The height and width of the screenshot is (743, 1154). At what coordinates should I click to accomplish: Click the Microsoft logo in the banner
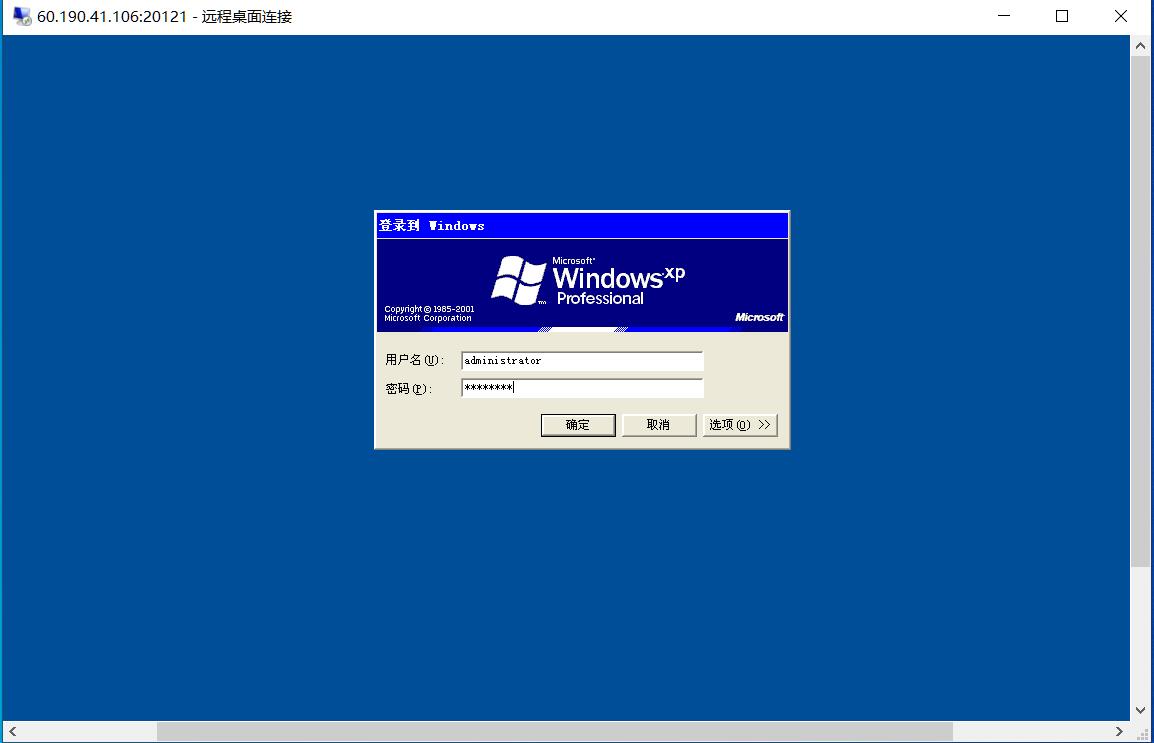[759, 317]
